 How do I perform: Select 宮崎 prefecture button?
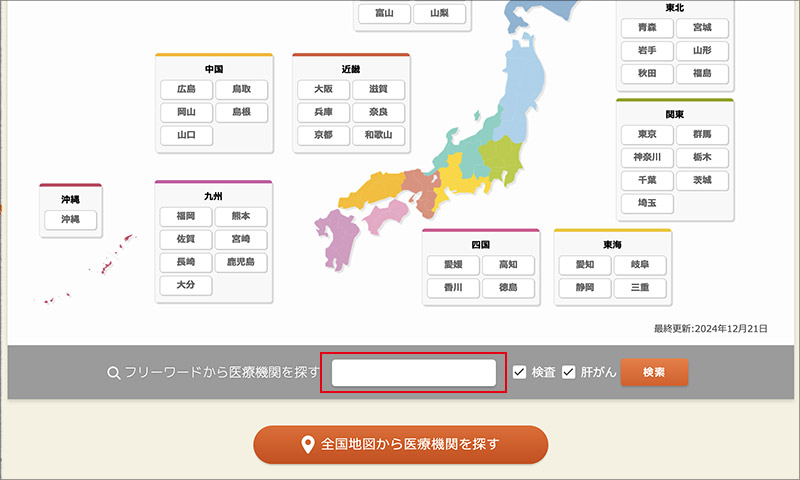pyautogui.click(x=241, y=239)
